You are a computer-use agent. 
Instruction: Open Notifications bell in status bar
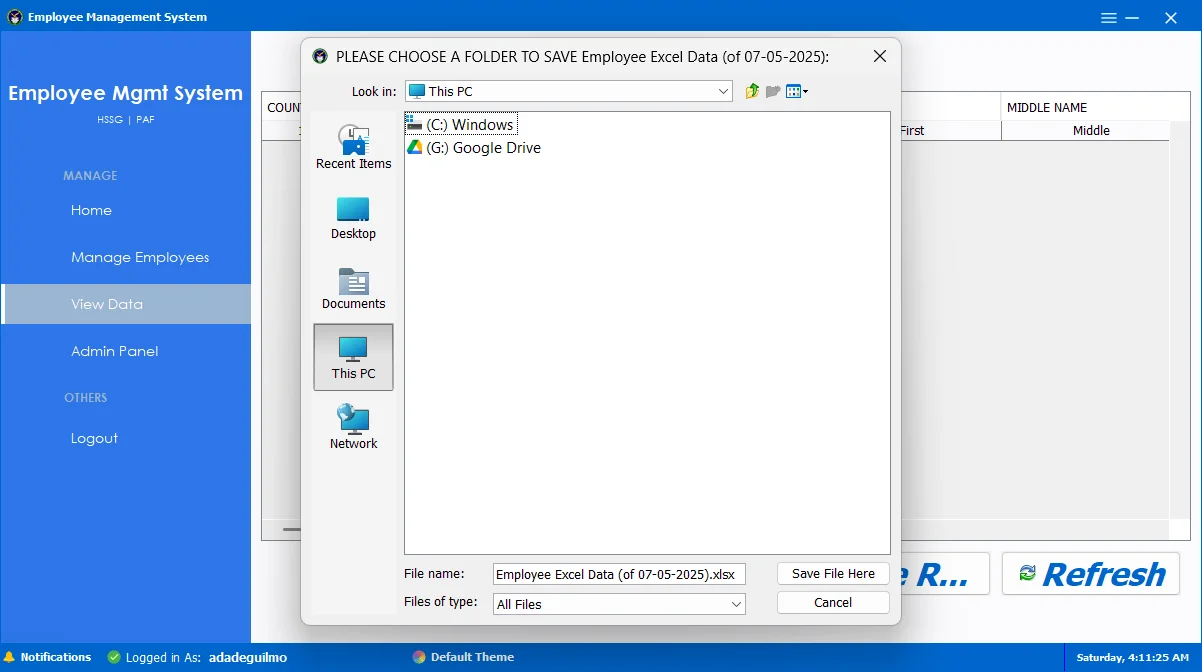[x=47, y=657]
